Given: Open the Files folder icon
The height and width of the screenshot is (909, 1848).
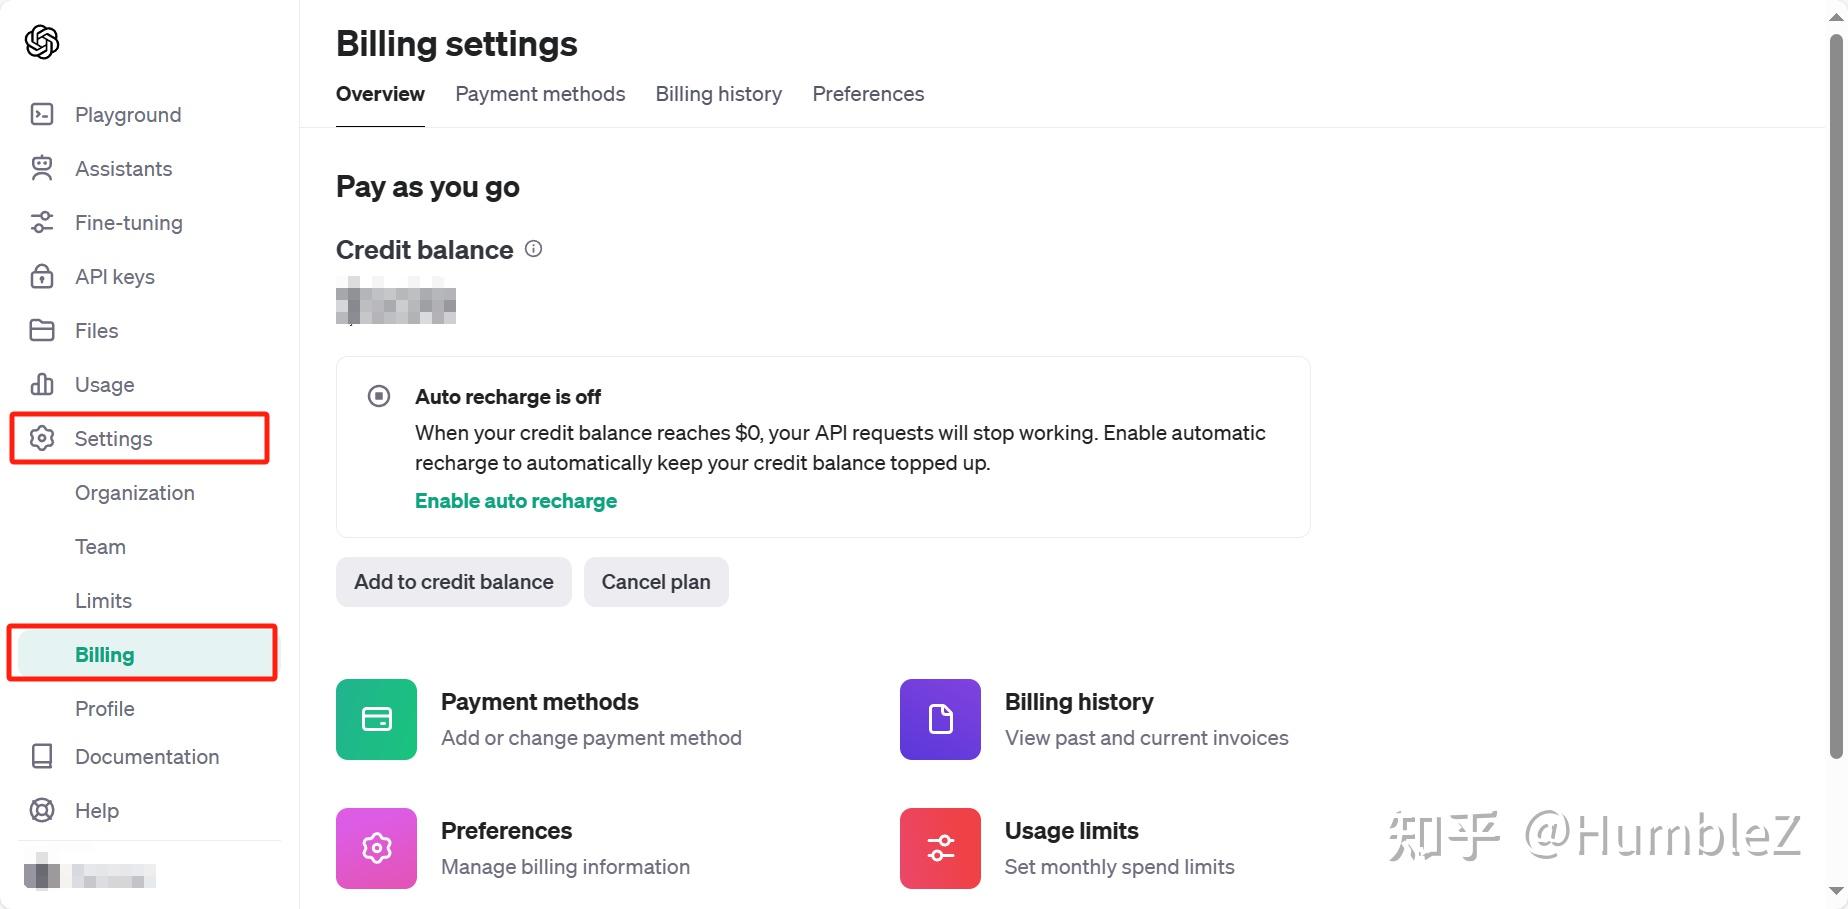Looking at the screenshot, I should tap(42, 331).
